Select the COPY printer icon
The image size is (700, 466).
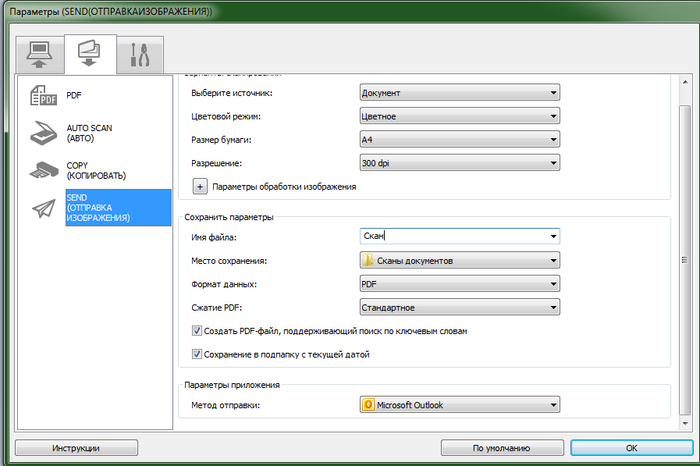point(44,170)
